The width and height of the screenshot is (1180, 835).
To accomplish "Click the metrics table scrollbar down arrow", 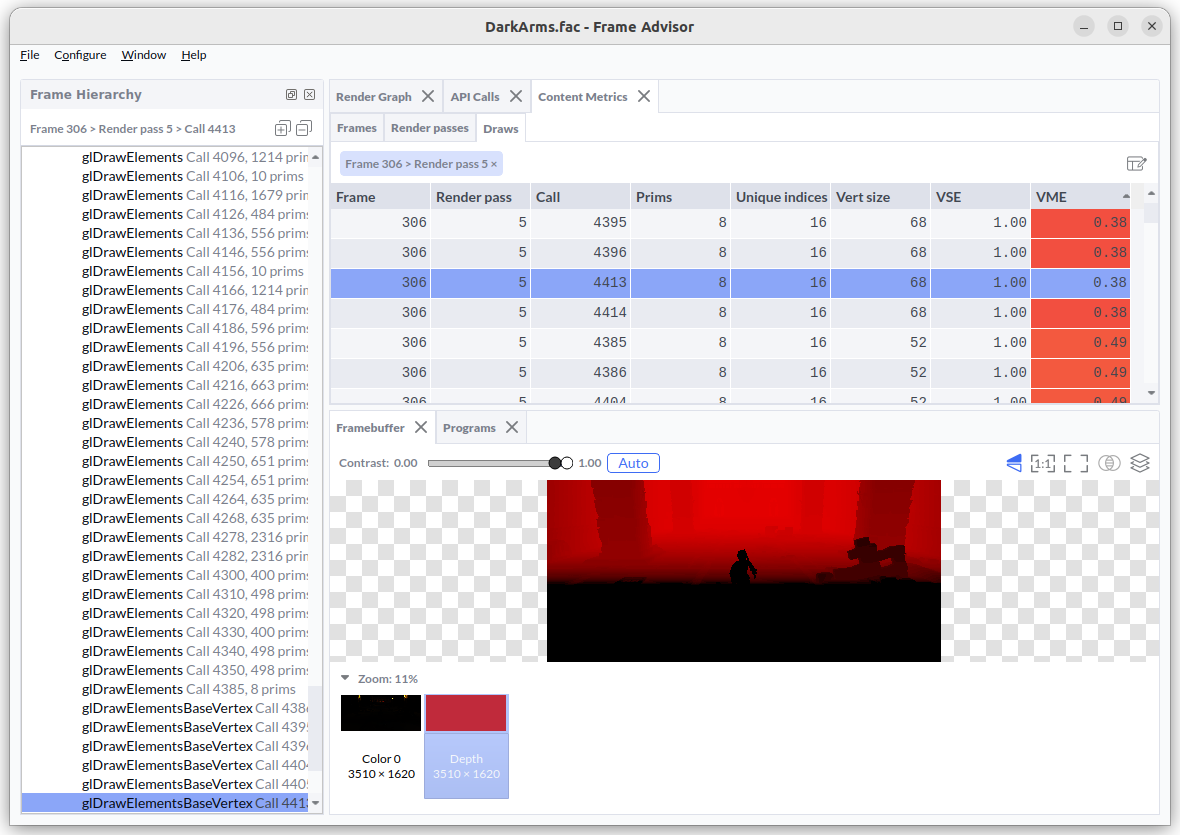I will pos(1151,393).
